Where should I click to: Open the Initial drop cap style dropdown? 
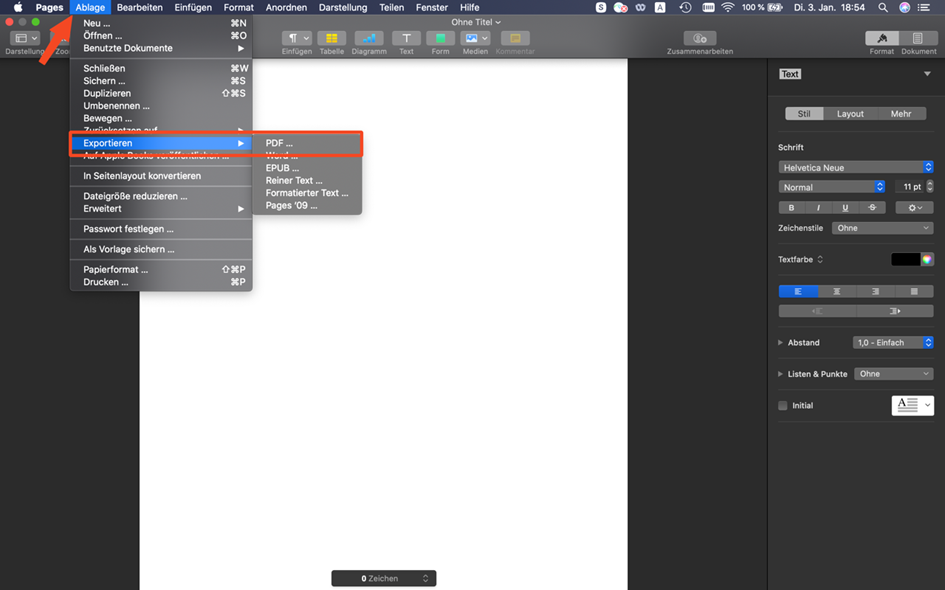[x=912, y=406]
